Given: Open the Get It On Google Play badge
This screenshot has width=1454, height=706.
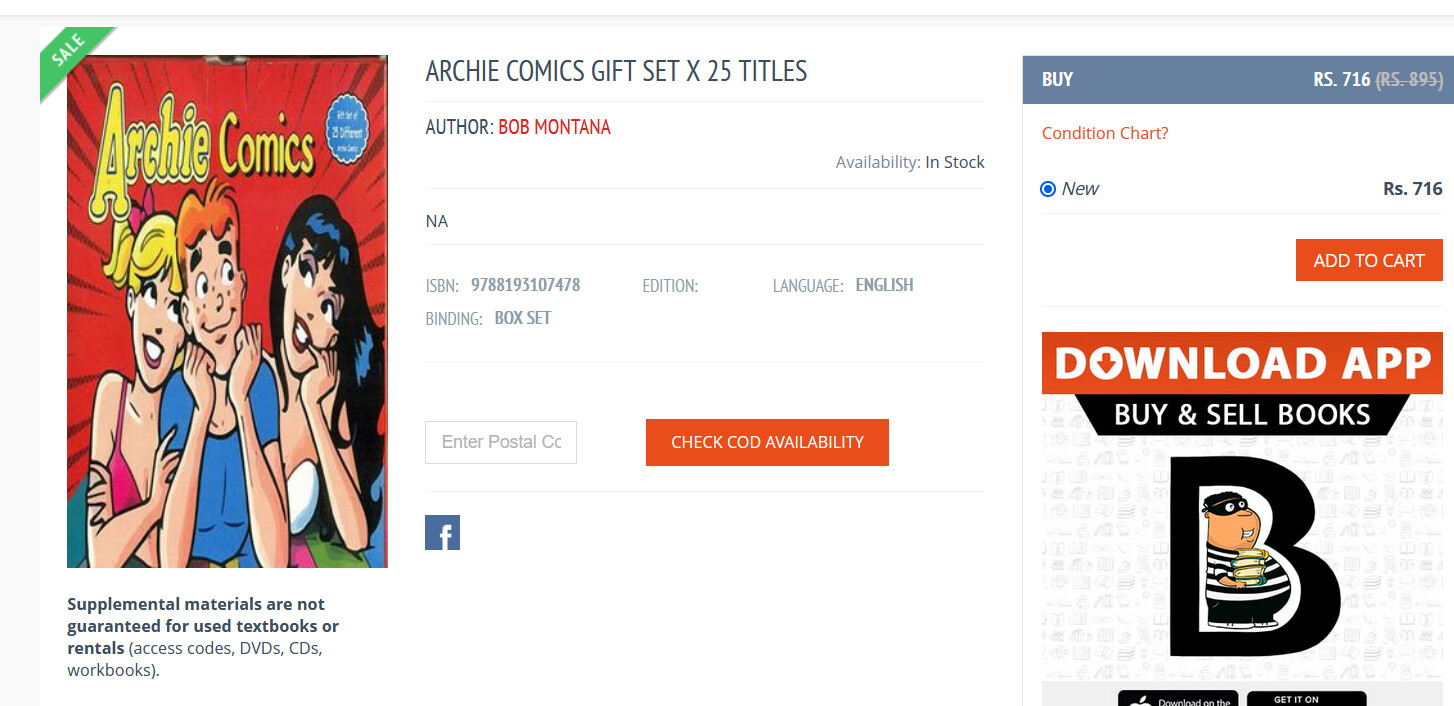Looking at the screenshot, I should click(x=1306, y=698).
